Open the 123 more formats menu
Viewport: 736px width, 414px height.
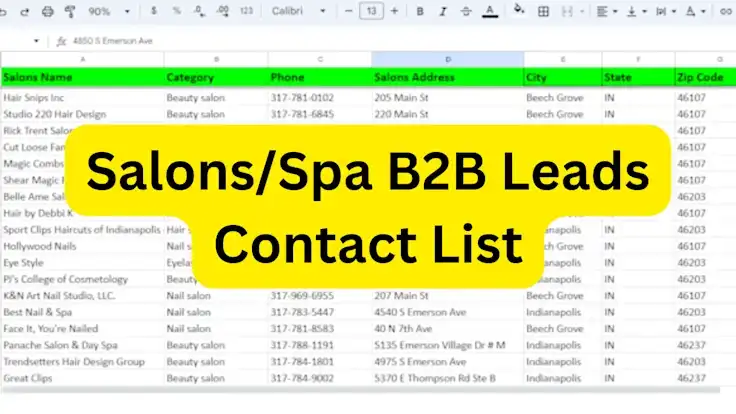[246, 11]
